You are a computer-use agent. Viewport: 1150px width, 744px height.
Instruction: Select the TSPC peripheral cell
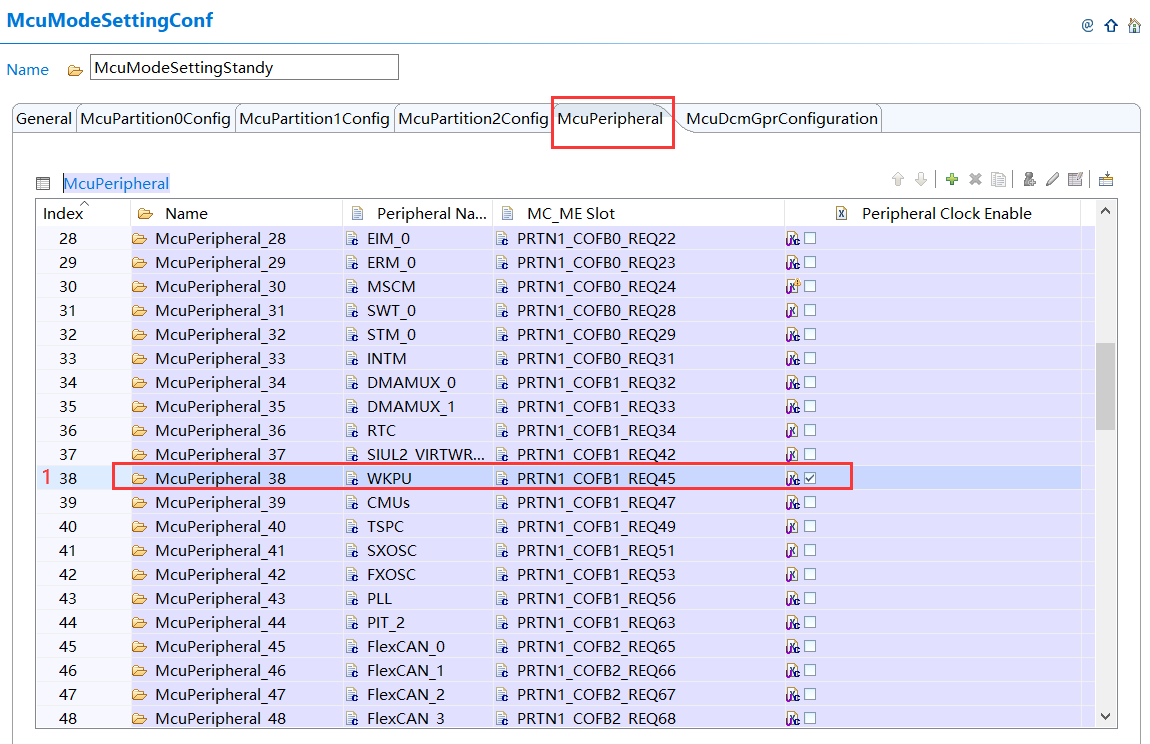(x=385, y=527)
